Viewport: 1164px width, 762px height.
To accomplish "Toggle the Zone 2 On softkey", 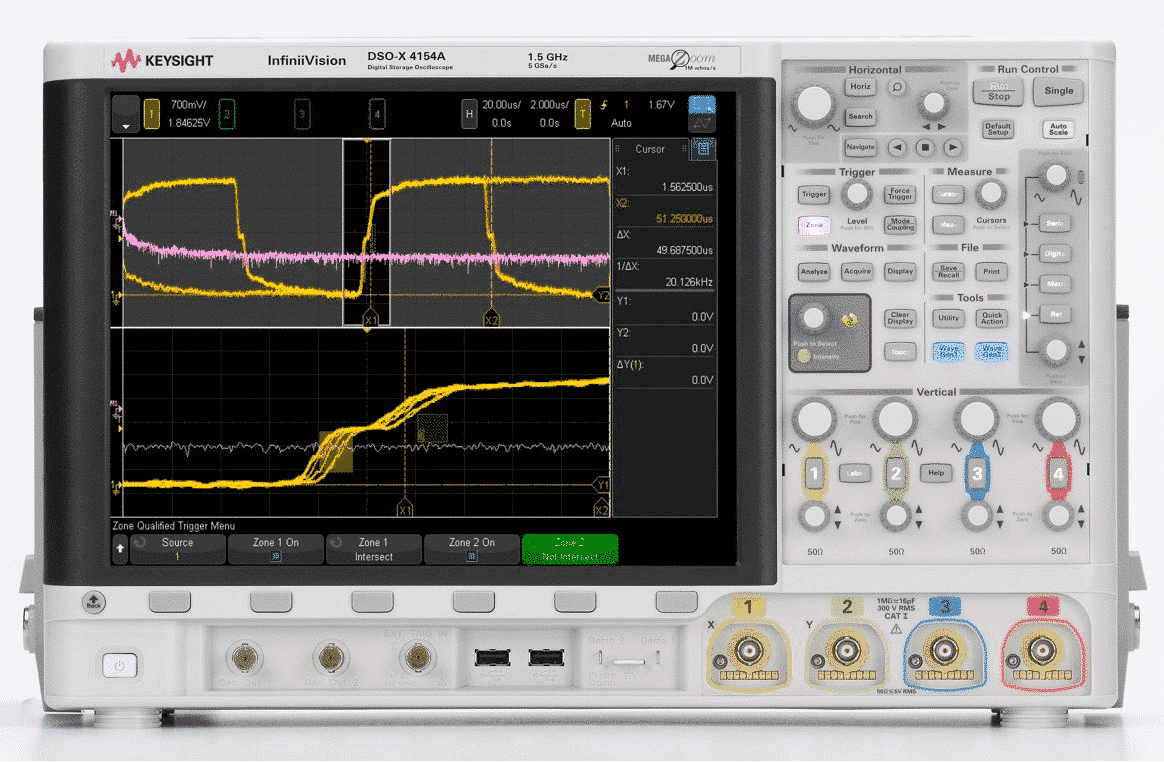I will tap(472, 549).
